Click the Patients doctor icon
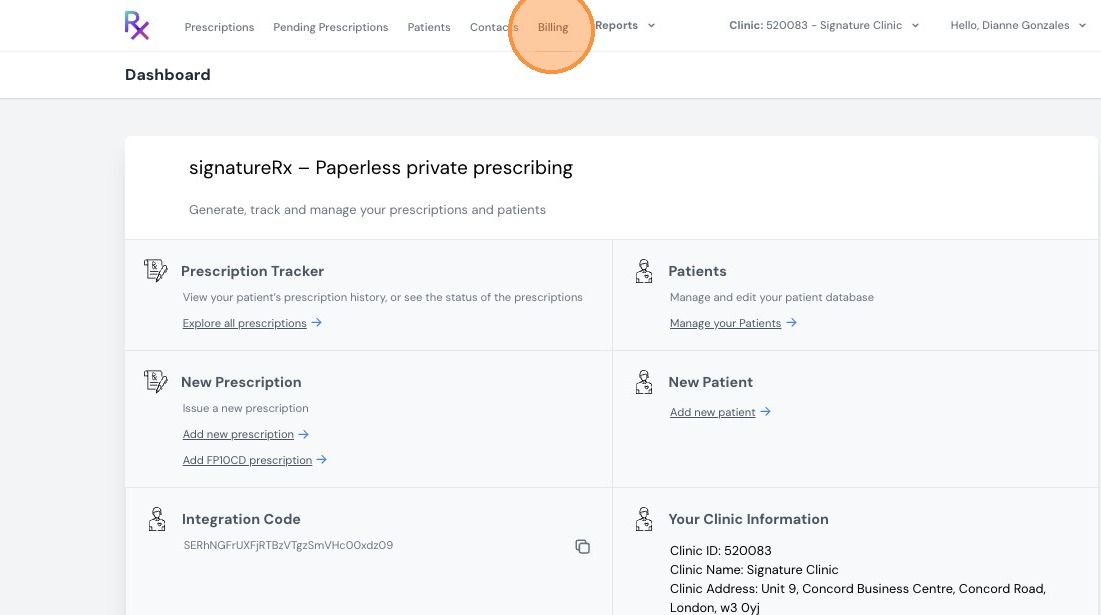The width and height of the screenshot is (1101, 615). [644, 271]
